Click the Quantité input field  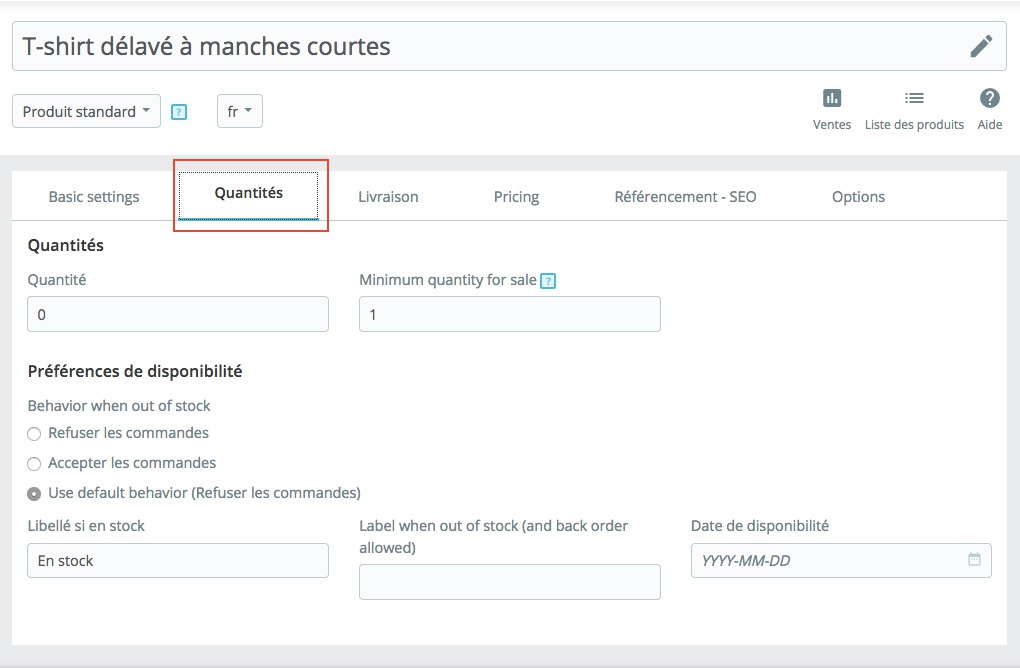[x=178, y=314]
